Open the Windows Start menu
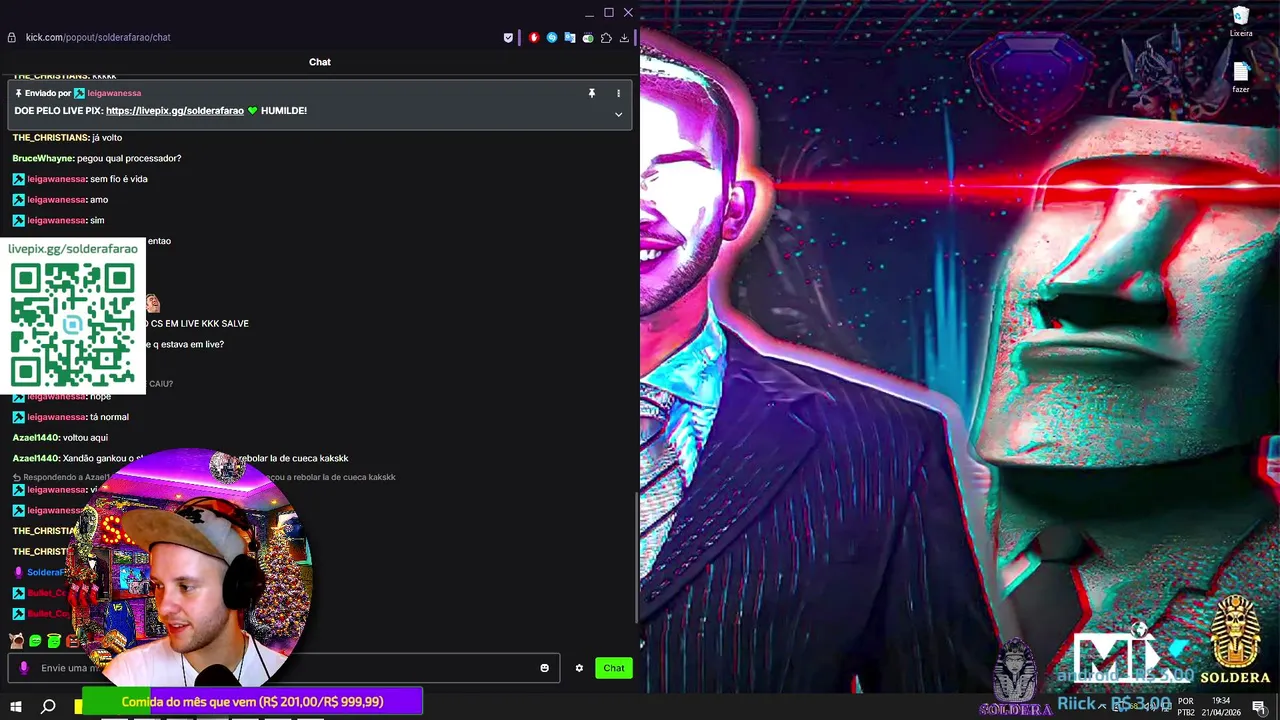This screenshot has width=1280, height=720. (16, 707)
